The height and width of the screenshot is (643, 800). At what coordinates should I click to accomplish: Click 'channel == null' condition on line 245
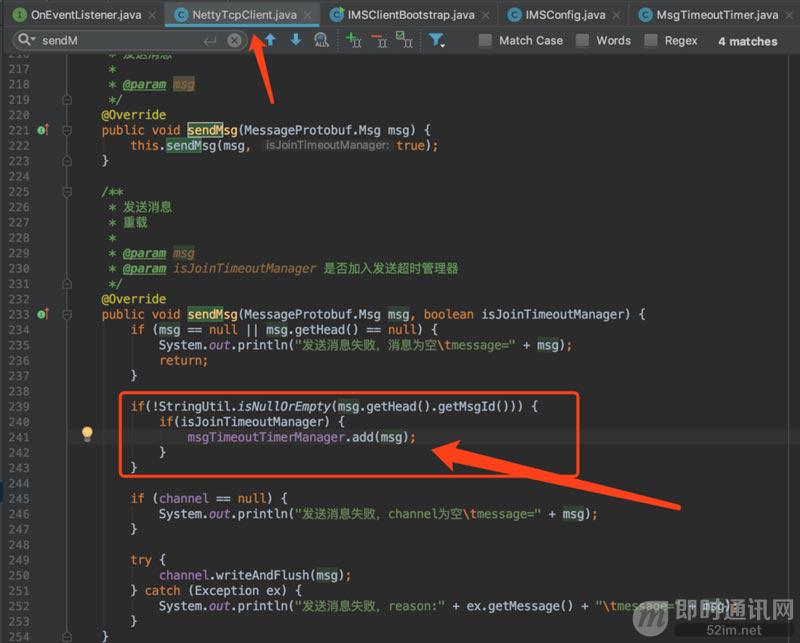click(x=212, y=499)
